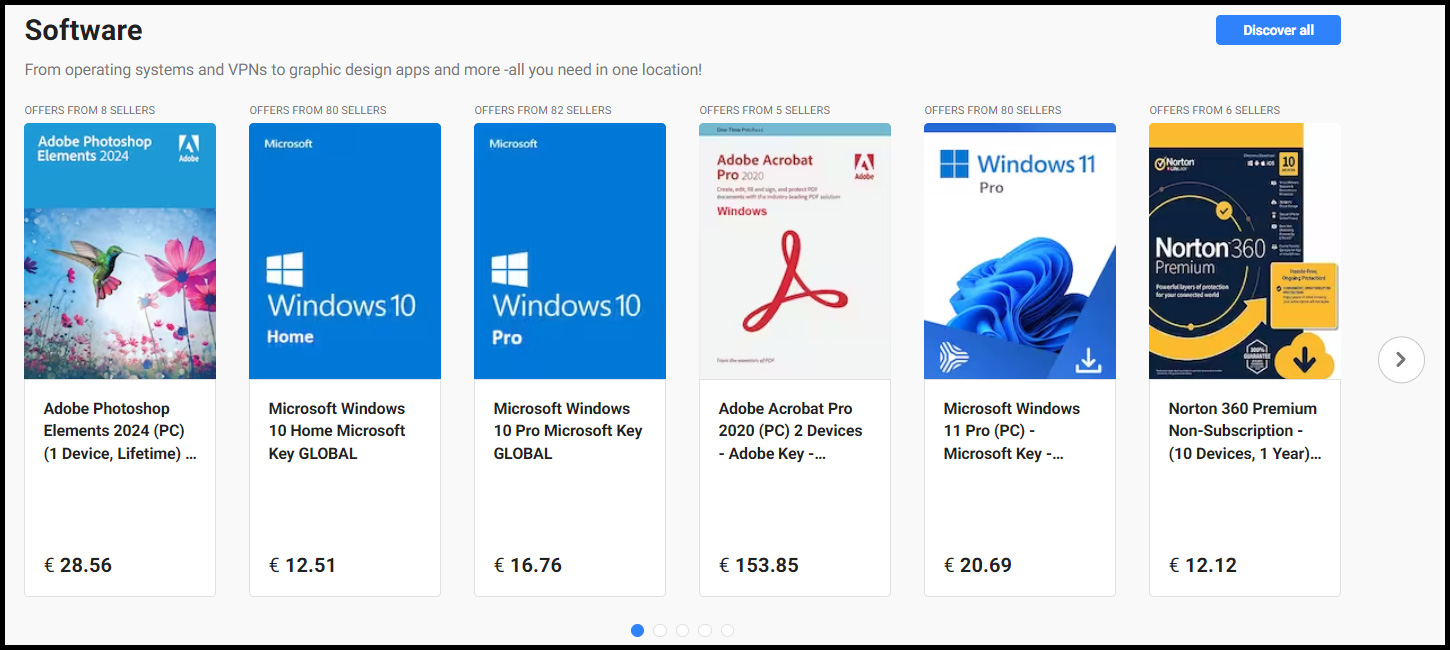This screenshot has width=1450, height=650.
Task: Open Microsoft Windows 10 Home Microsoft Key title
Action: [x=337, y=431]
